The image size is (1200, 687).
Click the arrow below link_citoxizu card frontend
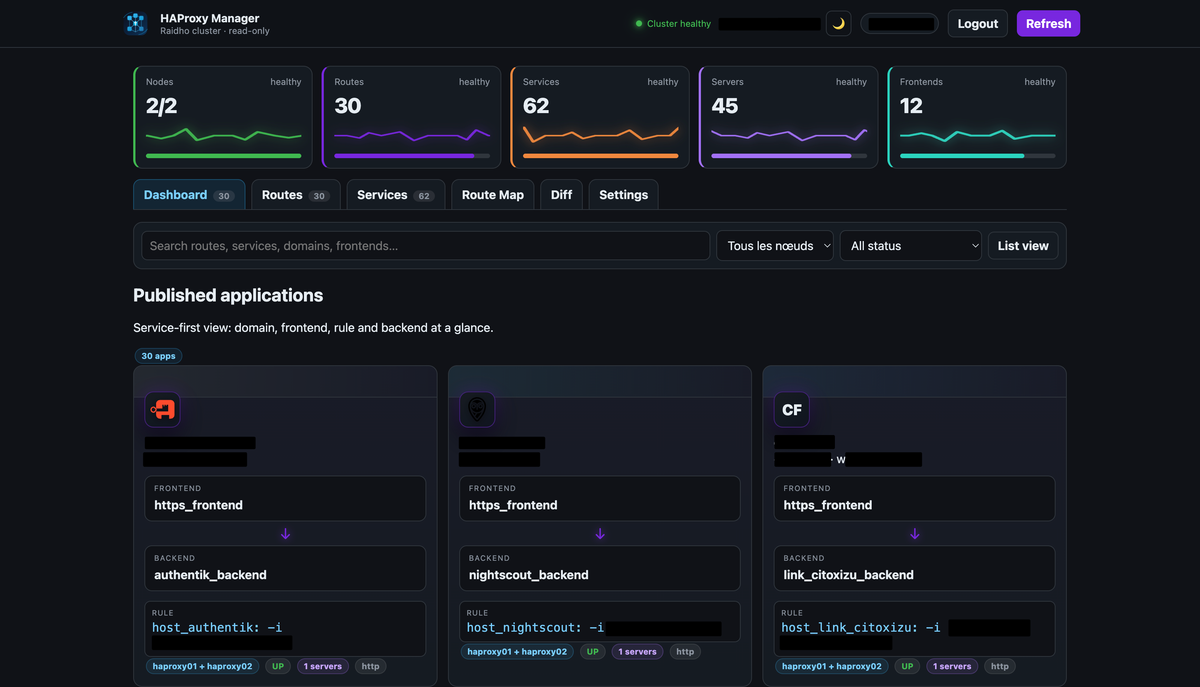[915, 534]
